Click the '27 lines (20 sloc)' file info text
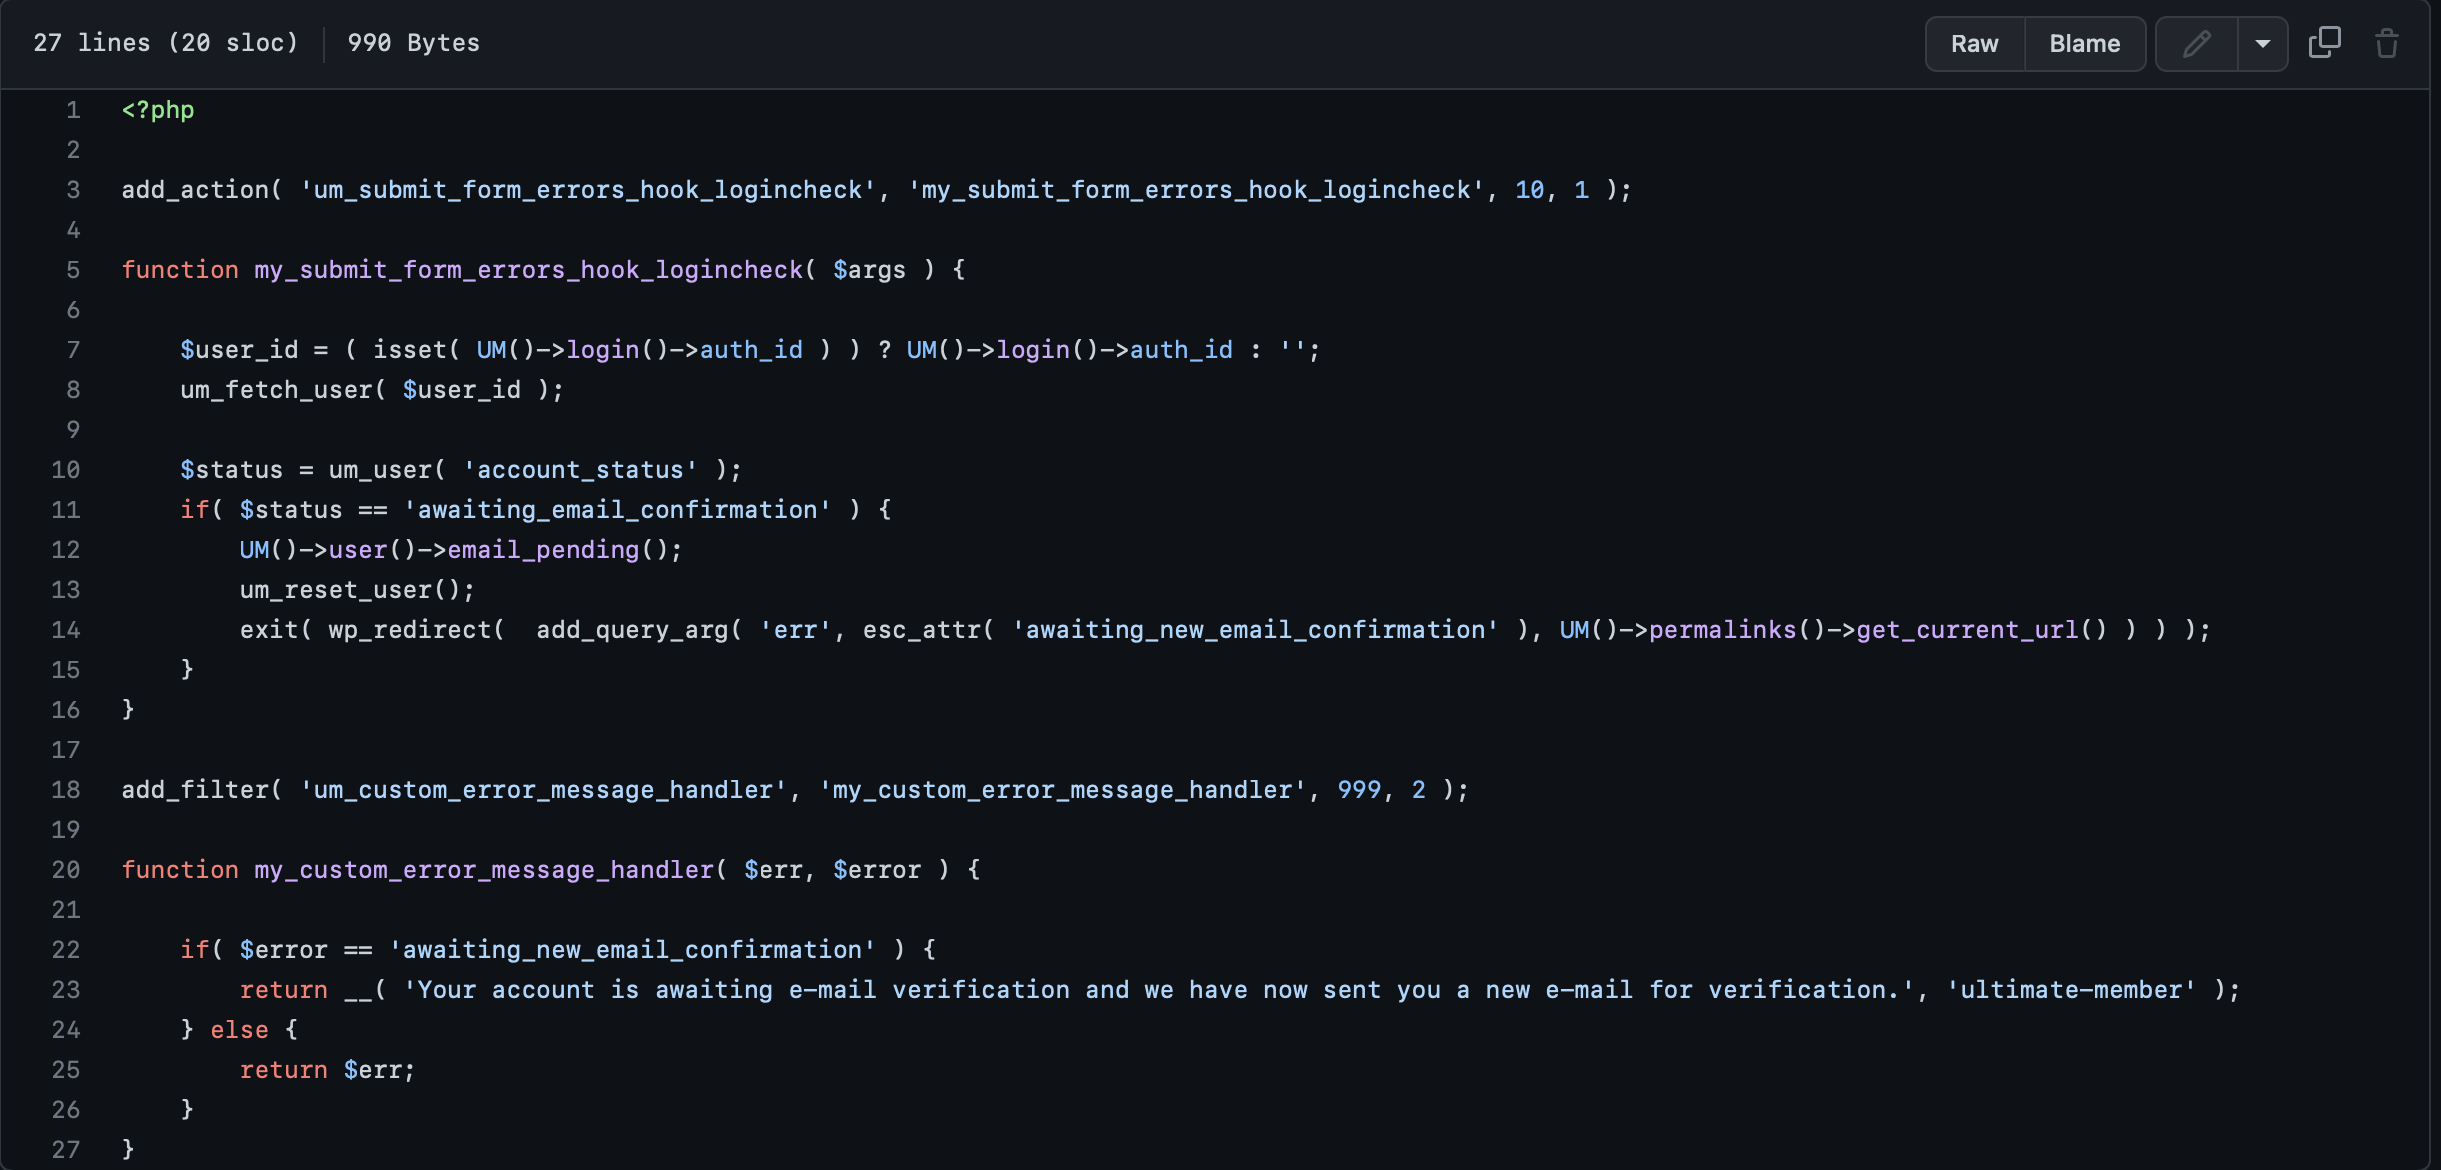2441x1170 pixels. point(166,43)
